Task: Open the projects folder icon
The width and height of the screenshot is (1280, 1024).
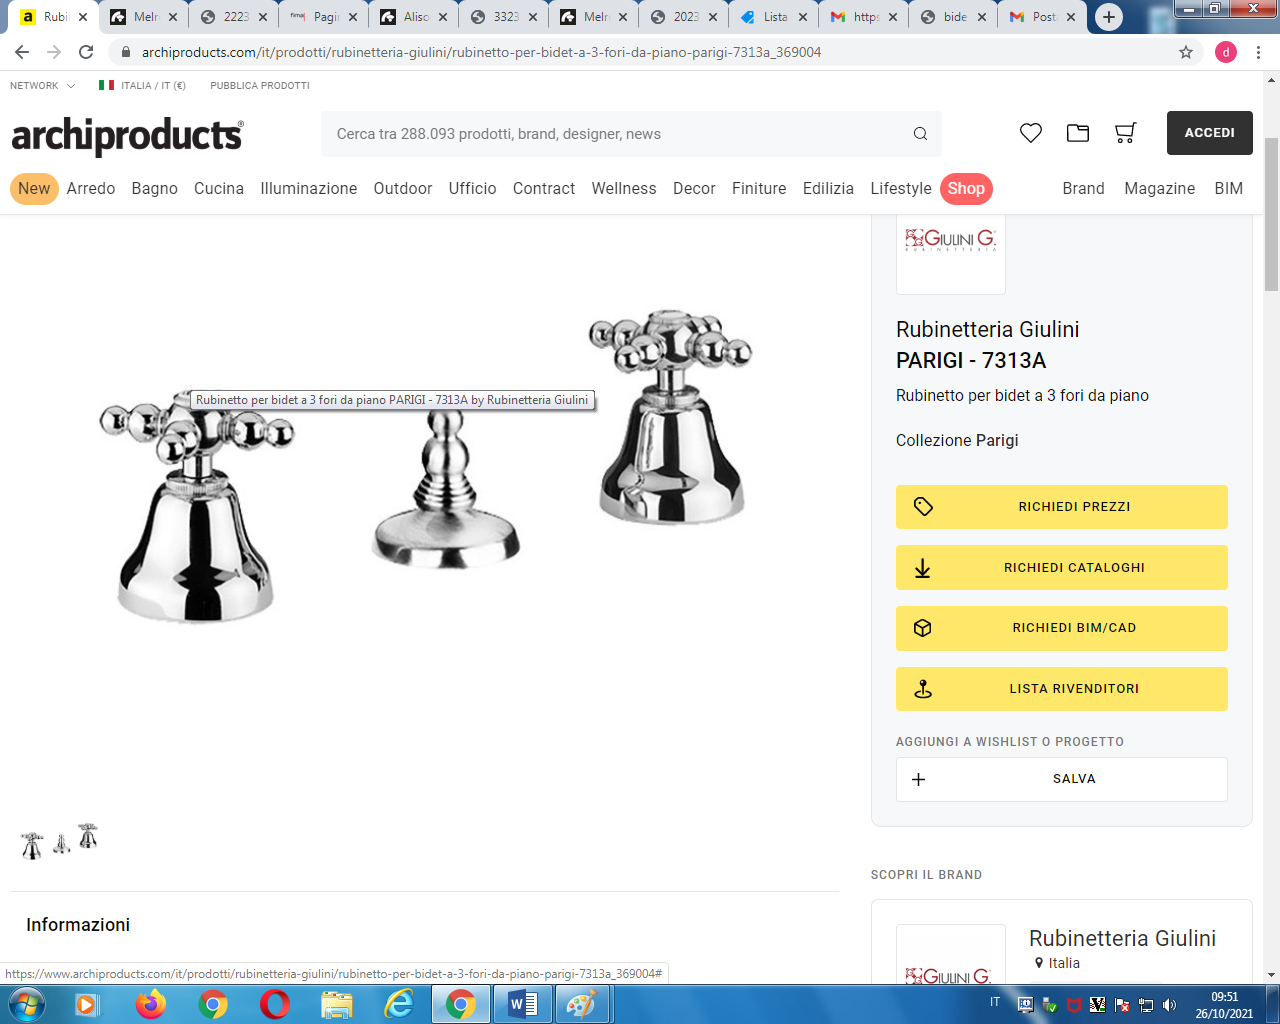Action: click(x=1078, y=133)
